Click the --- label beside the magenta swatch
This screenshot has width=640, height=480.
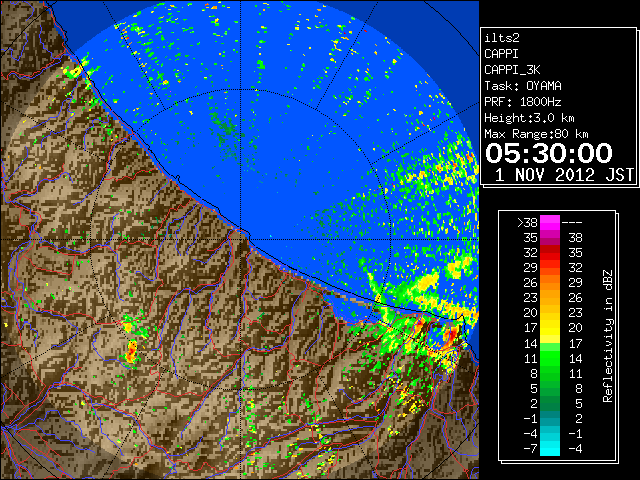pyautogui.click(x=572, y=223)
